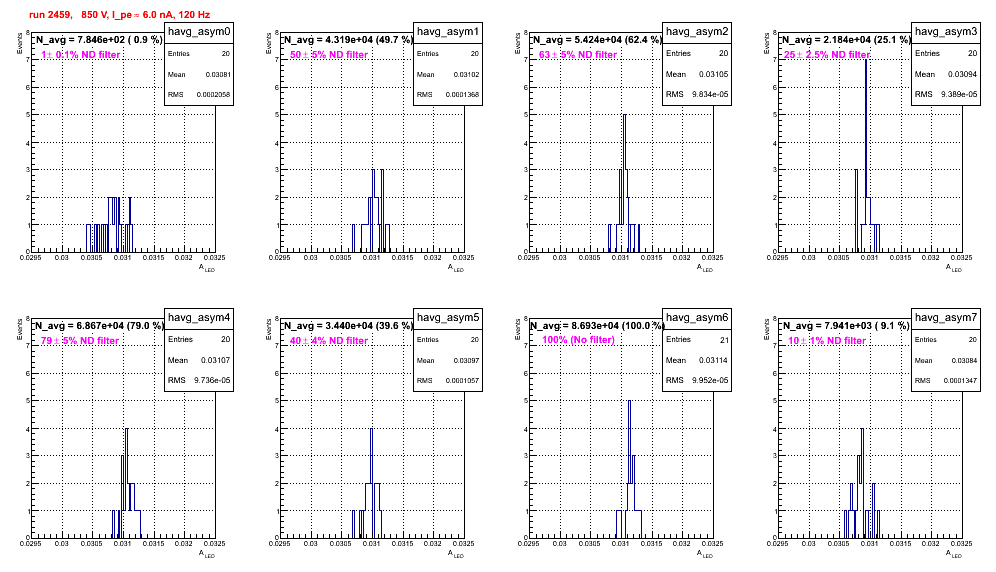Click the A_LED axis title under havg_asym7 plot

coord(954,554)
